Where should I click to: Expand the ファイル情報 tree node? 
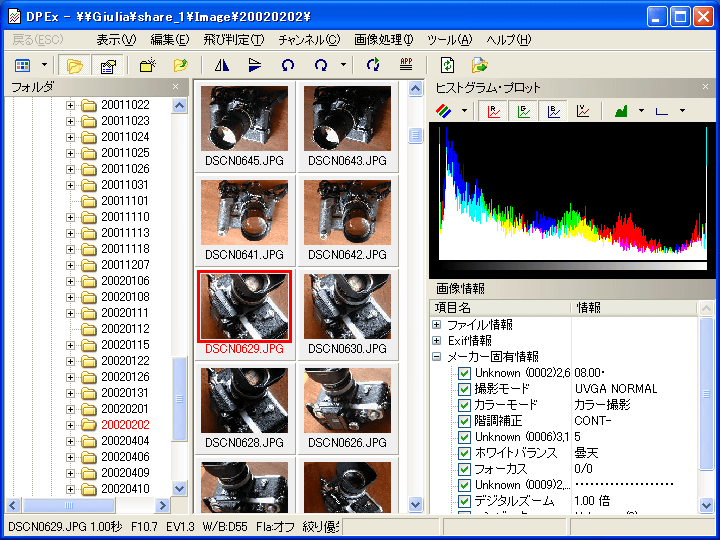tap(436, 325)
